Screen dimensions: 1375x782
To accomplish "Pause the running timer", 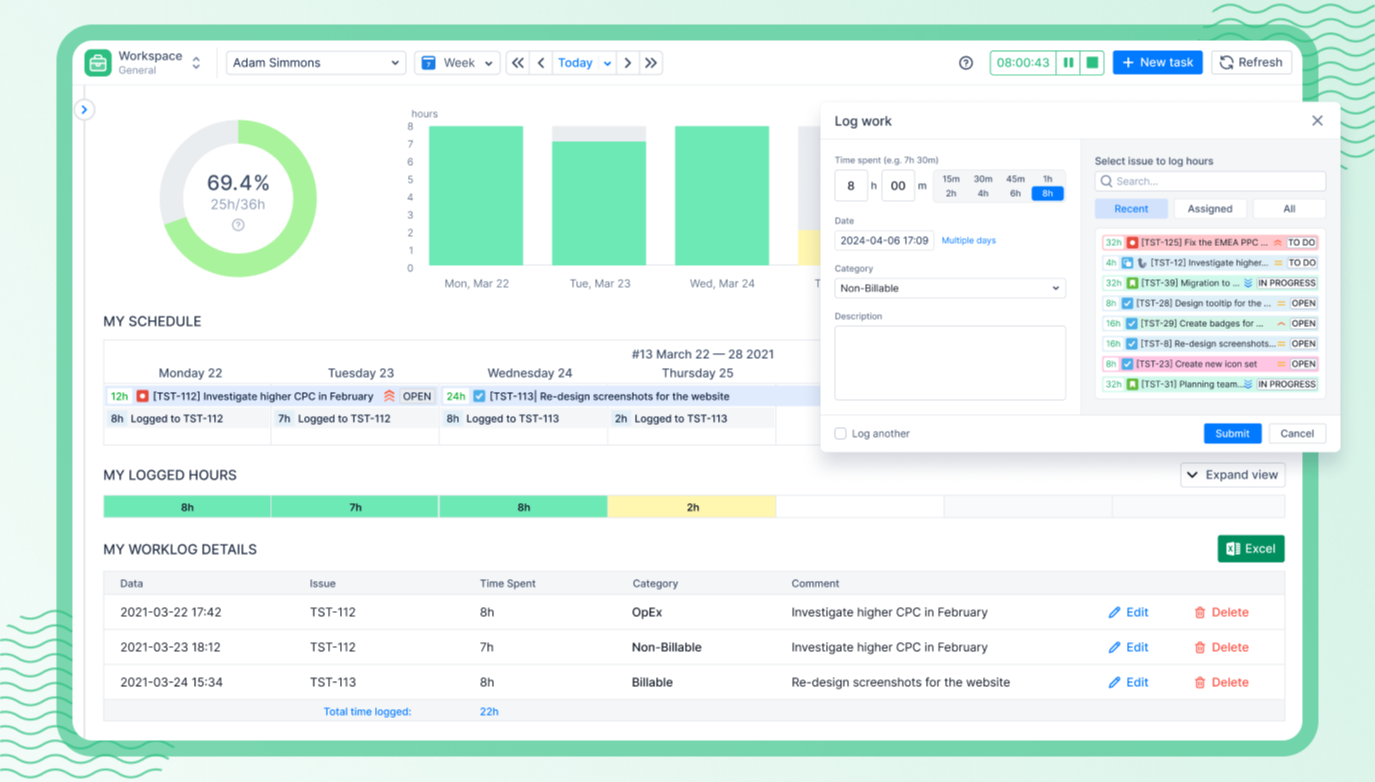I will coord(1068,63).
